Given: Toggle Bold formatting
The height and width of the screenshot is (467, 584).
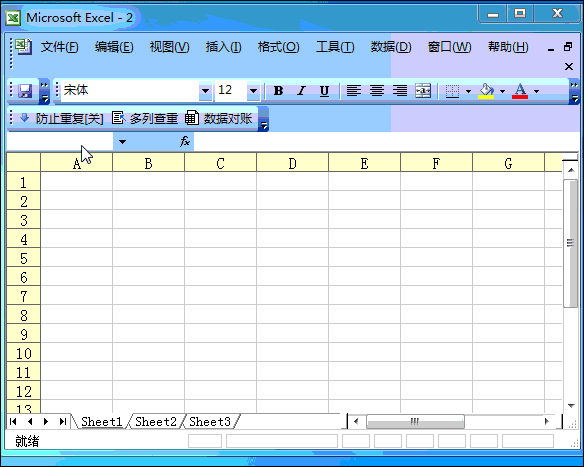Looking at the screenshot, I should point(278,90).
